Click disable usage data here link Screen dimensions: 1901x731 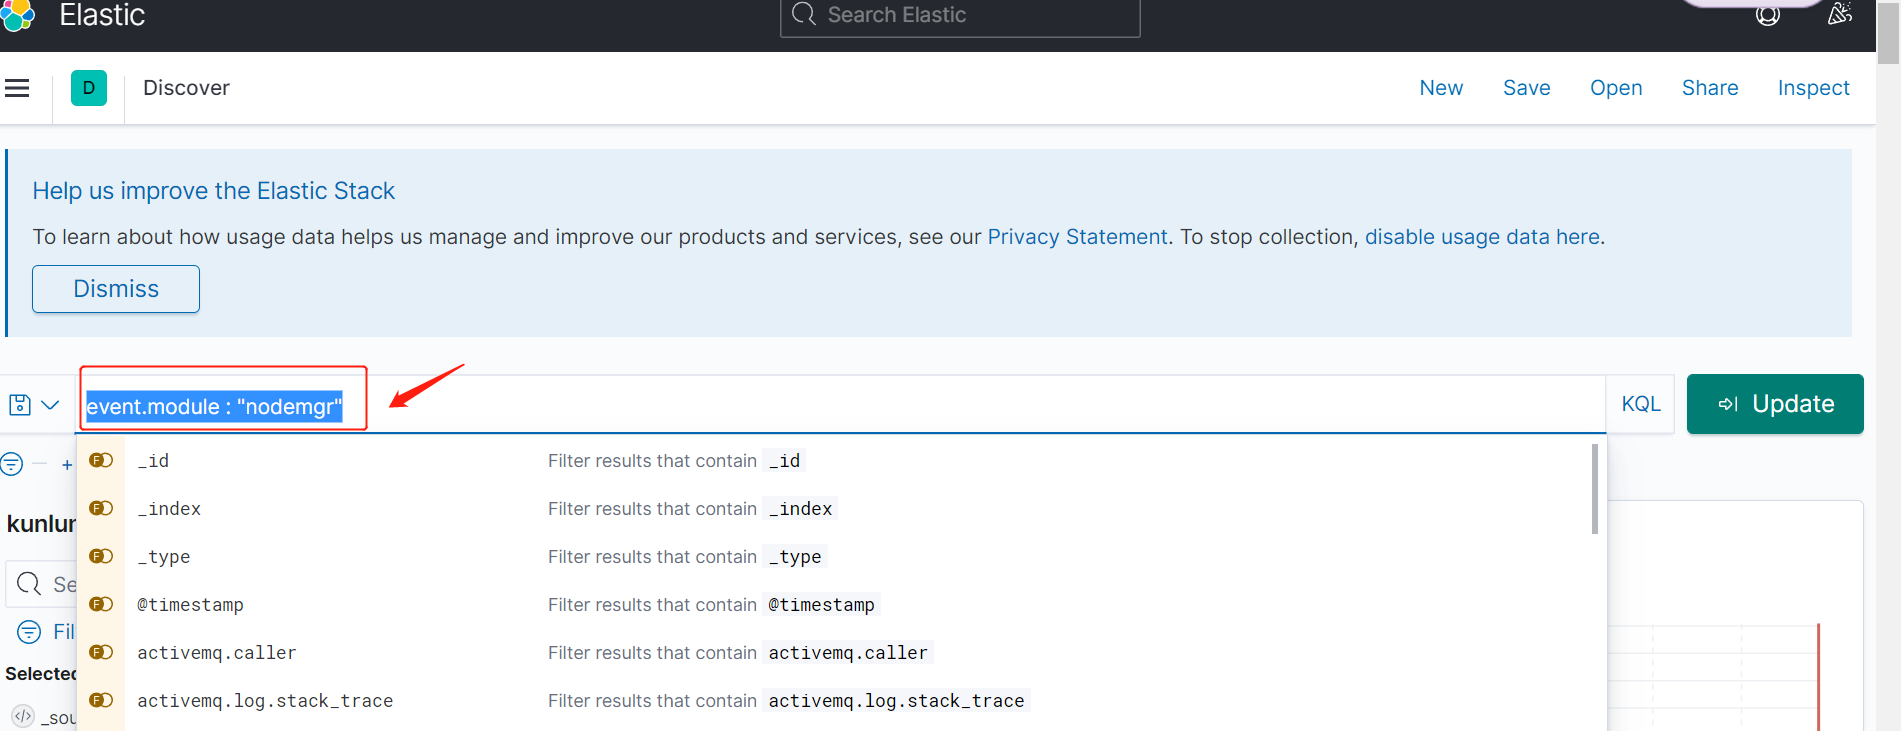pos(1482,237)
